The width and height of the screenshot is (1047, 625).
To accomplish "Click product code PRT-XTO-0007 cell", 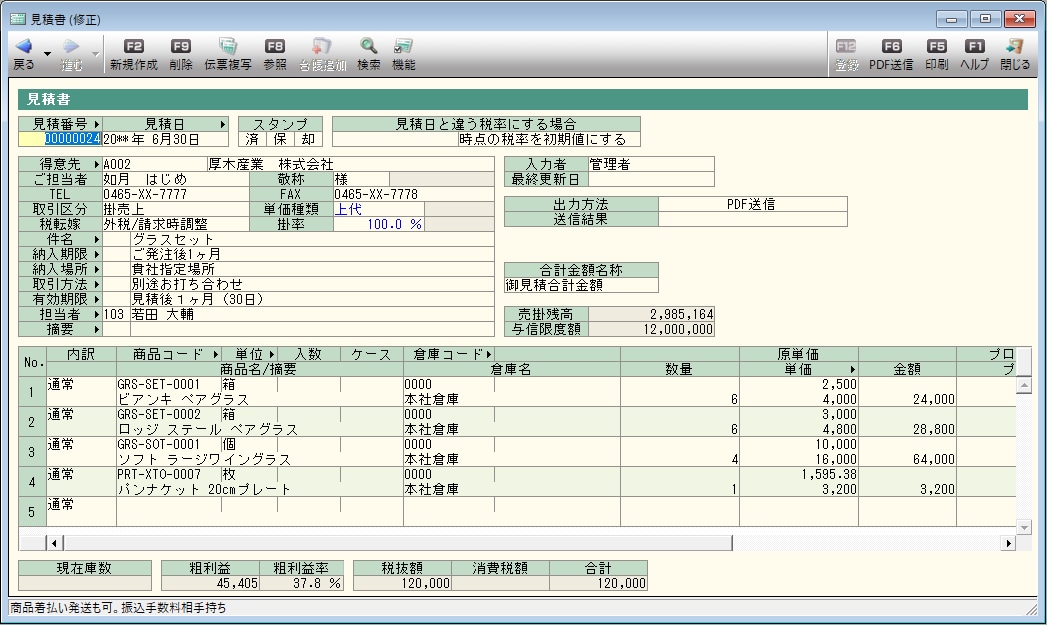I will click(168, 474).
